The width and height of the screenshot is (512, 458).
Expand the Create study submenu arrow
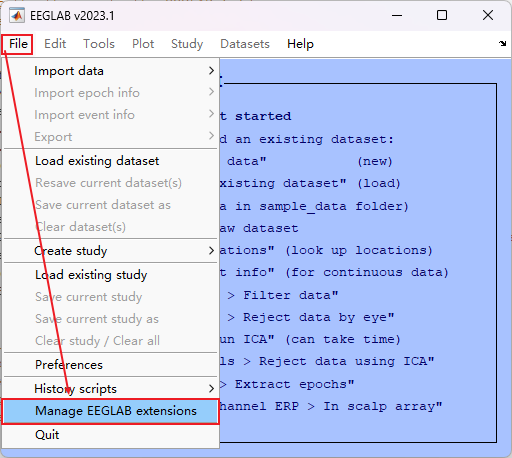pos(211,250)
